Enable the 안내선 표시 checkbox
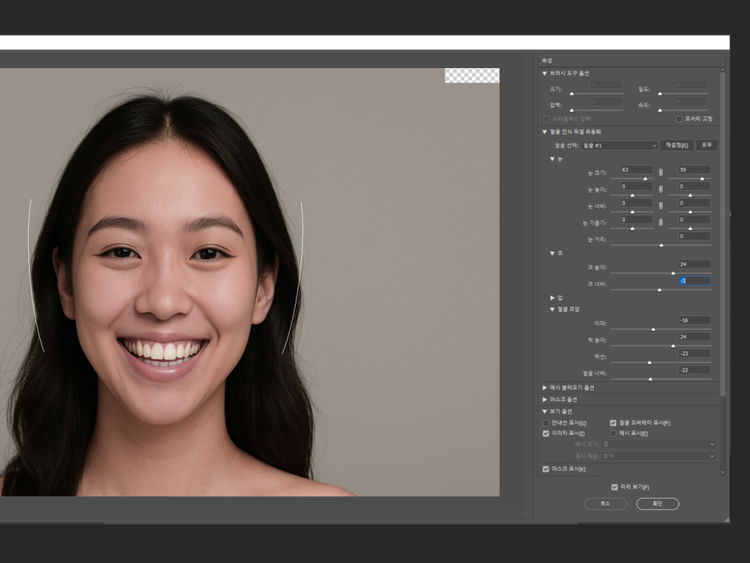Viewport: 750px width, 563px height. (x=545, y=423)
